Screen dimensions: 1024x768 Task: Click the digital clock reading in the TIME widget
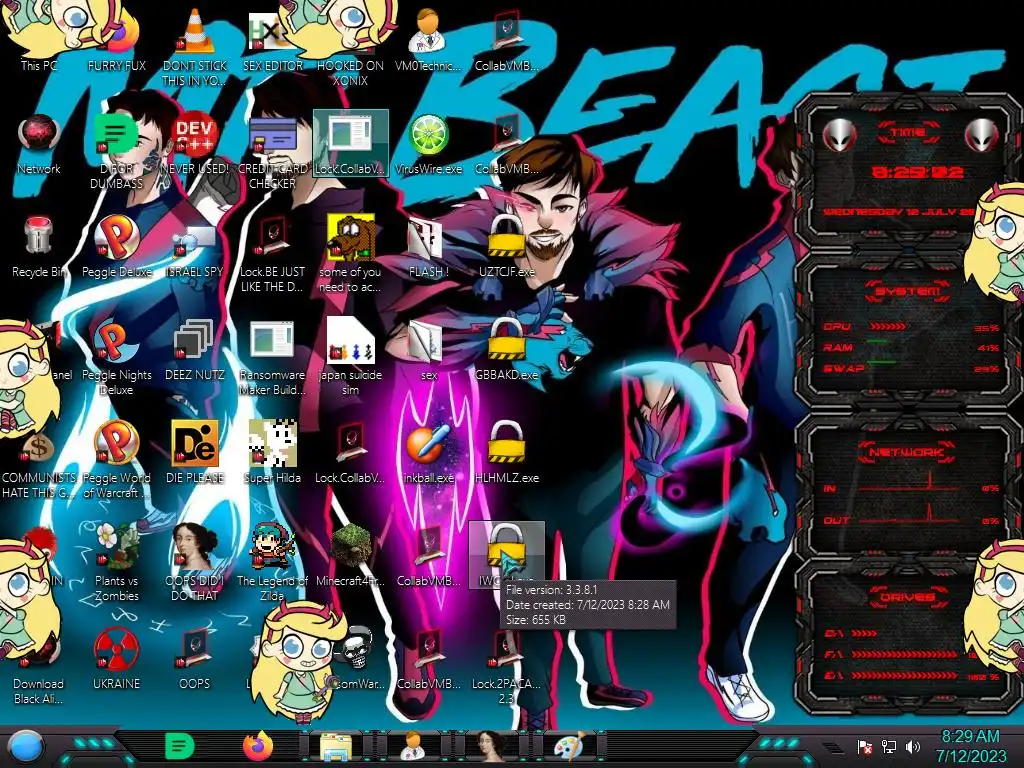coord(917,172)
